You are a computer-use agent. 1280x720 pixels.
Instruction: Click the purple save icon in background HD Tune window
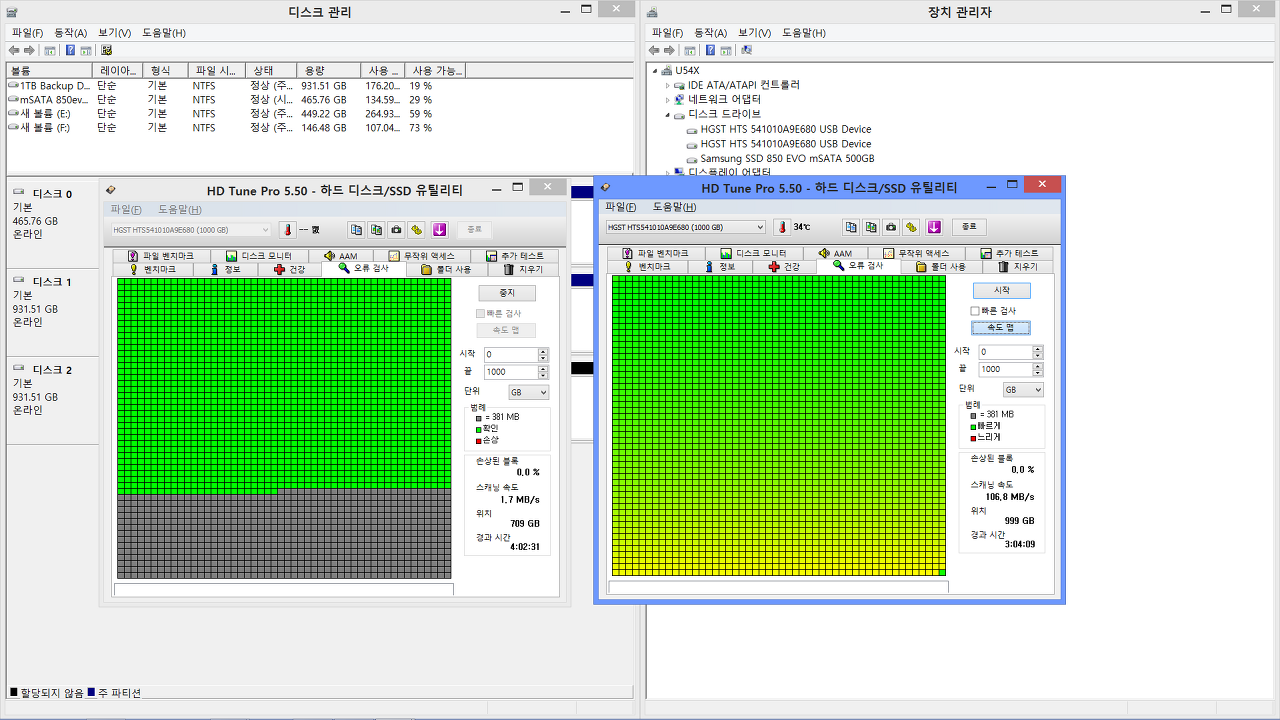pos(440,229)
